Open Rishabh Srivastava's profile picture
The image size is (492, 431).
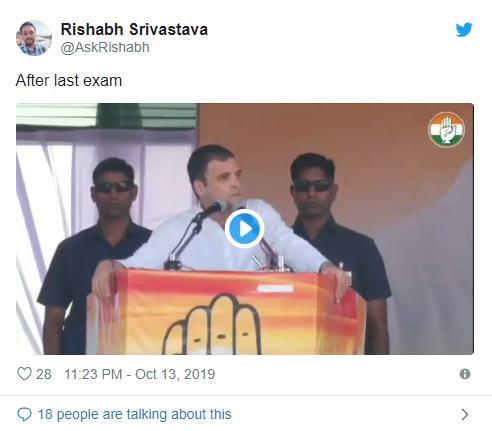34,38
